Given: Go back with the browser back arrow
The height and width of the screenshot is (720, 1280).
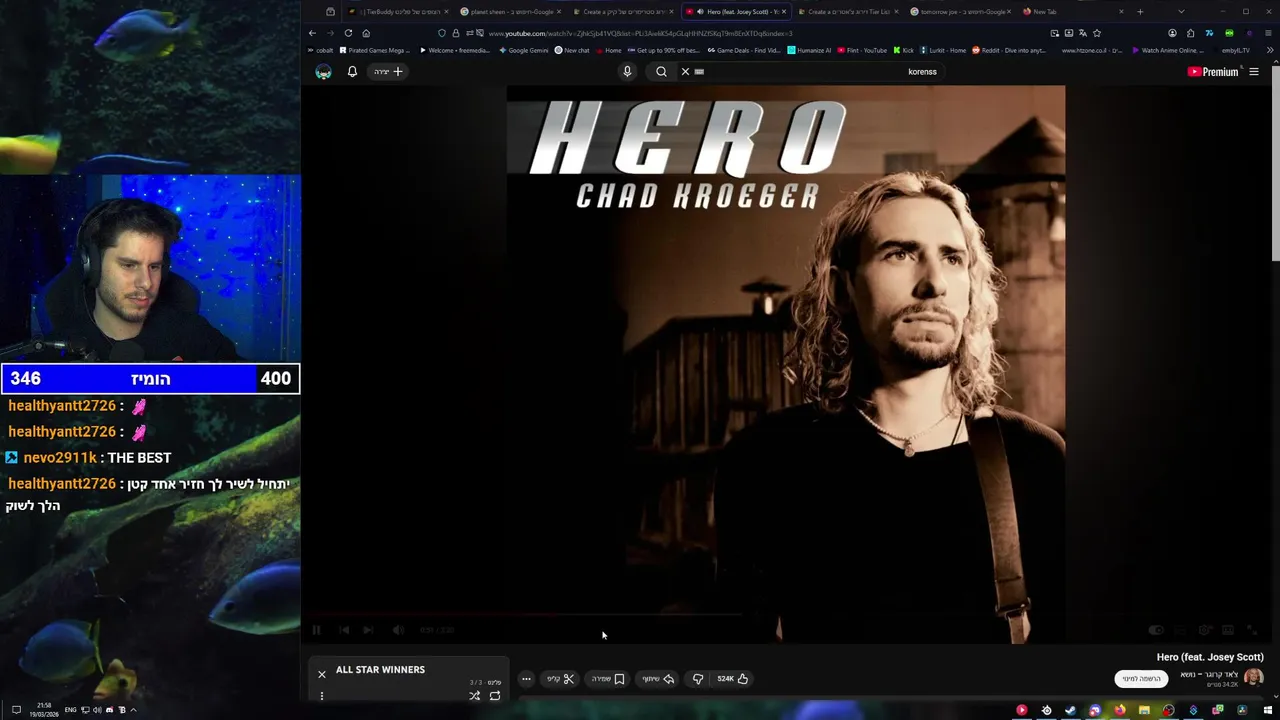Looking at the screenshot, I should click(x=312, y=33).
